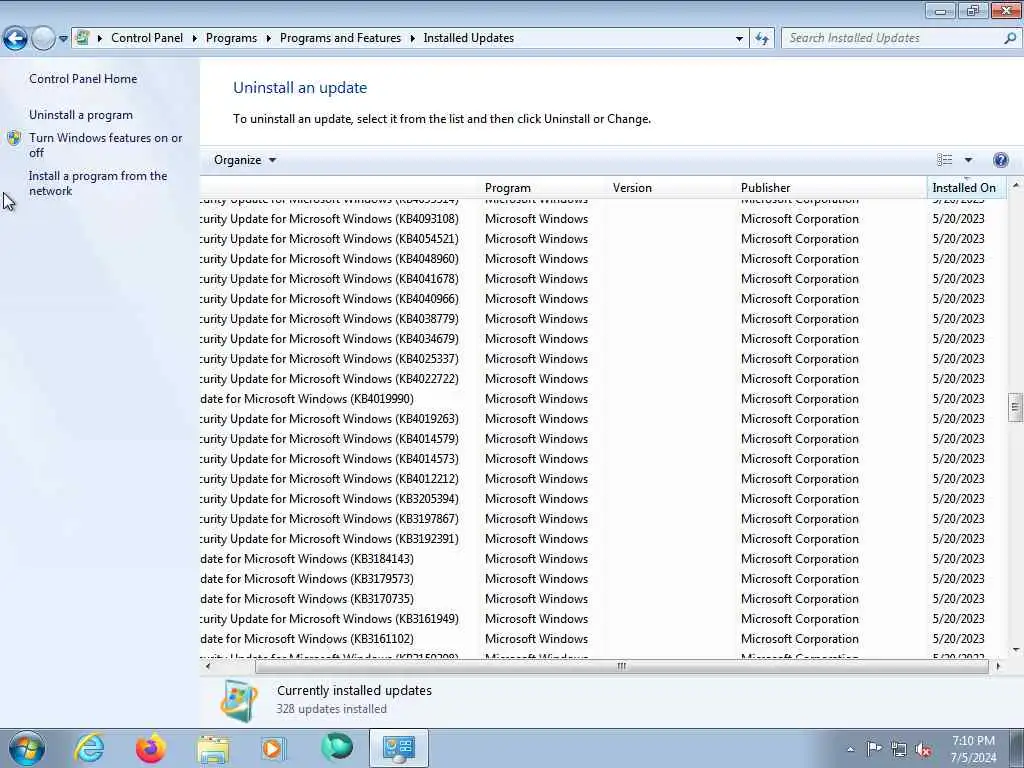Select update KB3170735 row
This screenshot has width=1024, height=768.
point(604,599)
